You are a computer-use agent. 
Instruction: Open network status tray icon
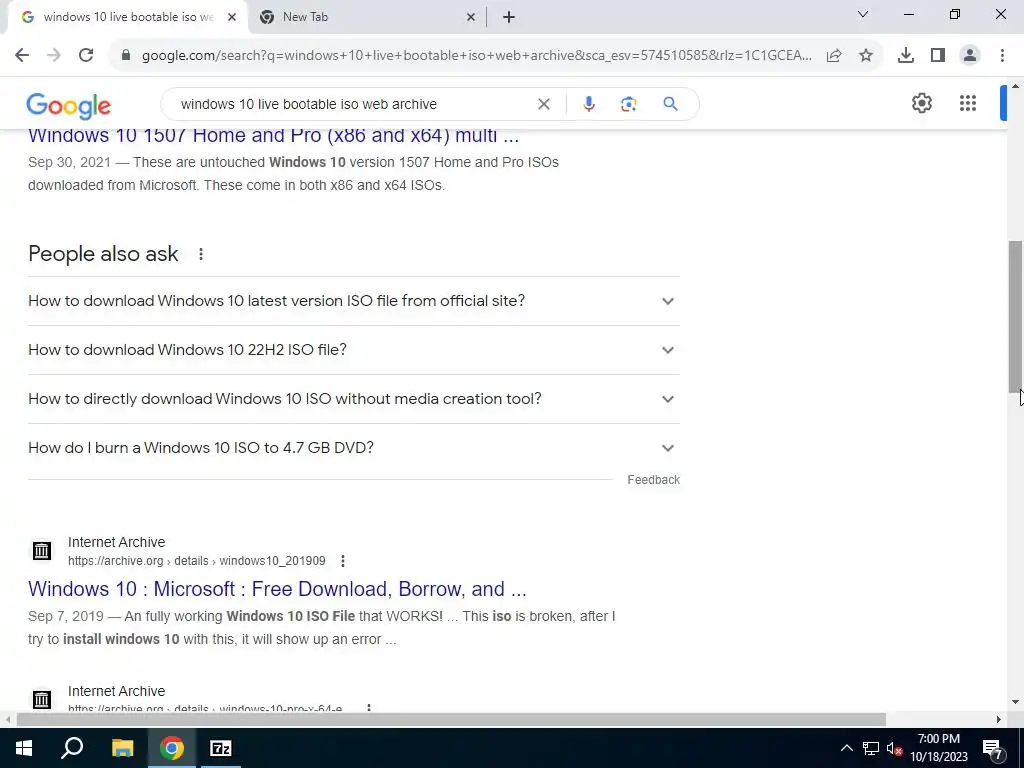click(871, 748)
